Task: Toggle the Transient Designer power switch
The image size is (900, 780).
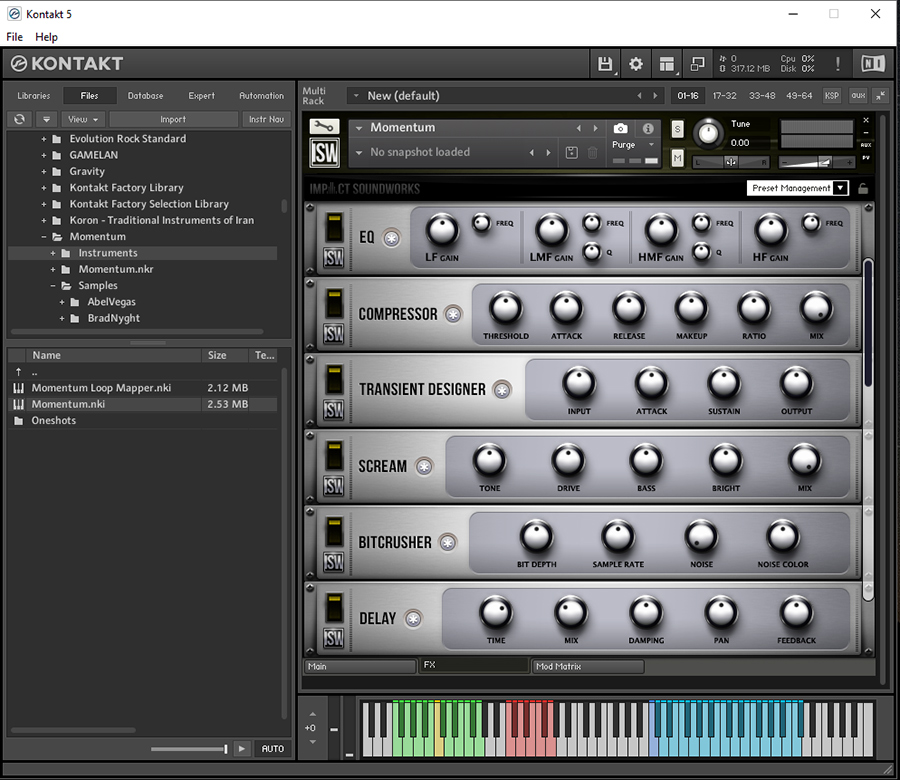Action: click(x=334, y=379)
